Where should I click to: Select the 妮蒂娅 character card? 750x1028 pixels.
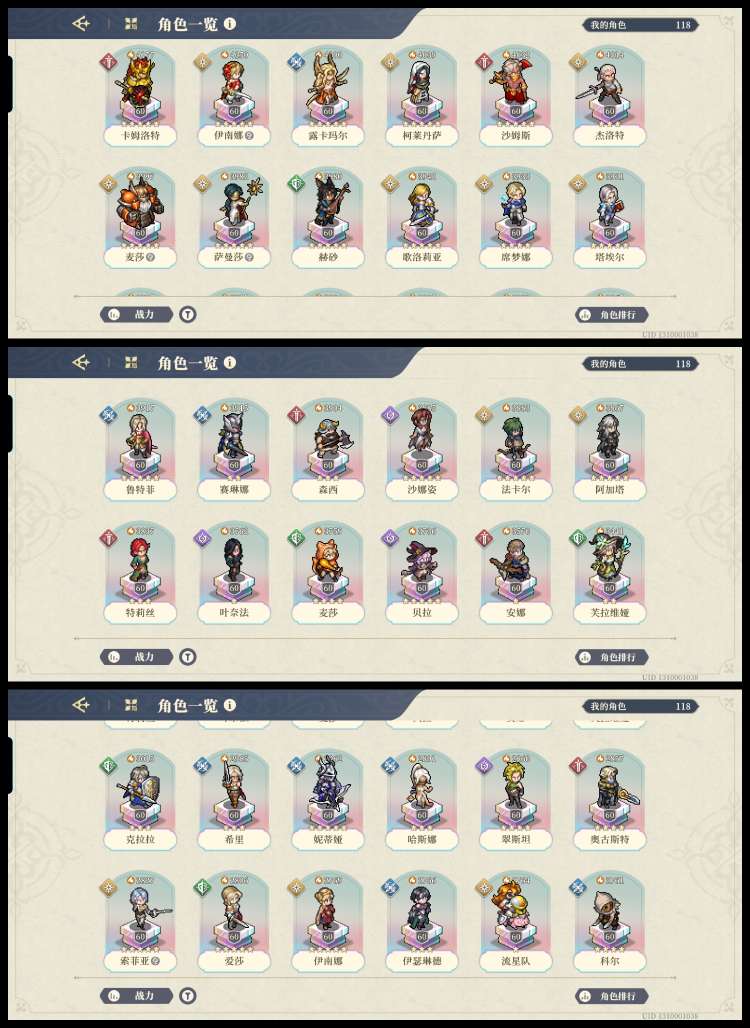[x=328, y=800]
